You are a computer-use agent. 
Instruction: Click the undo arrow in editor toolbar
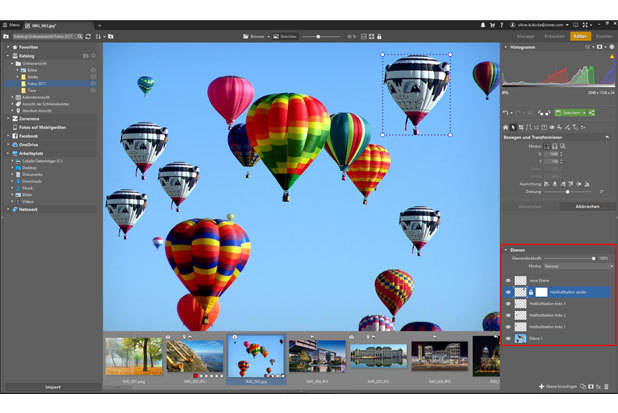tap(506, 113)
